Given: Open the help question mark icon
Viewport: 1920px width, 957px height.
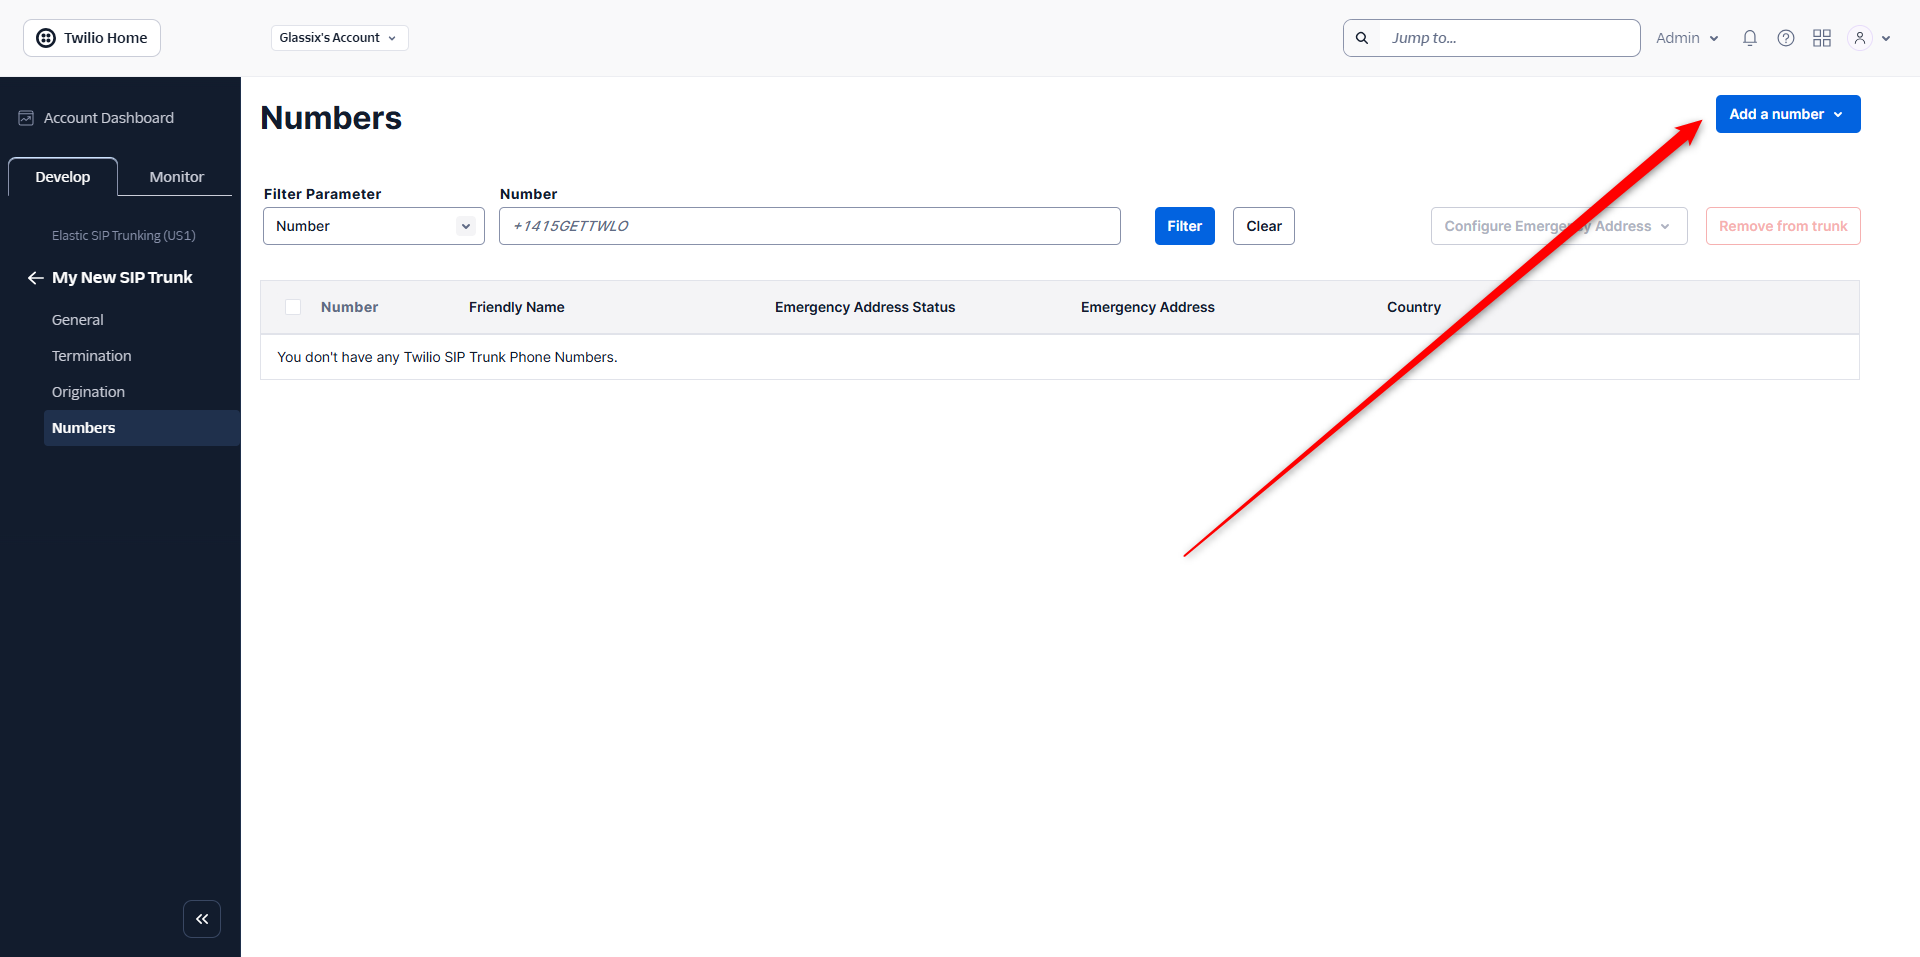Looking at the screenshot, I should click(x=1786, y=38).
